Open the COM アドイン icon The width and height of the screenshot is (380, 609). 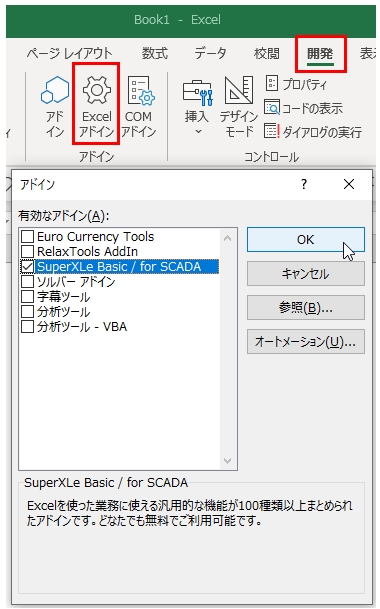[x=141, y=90]
